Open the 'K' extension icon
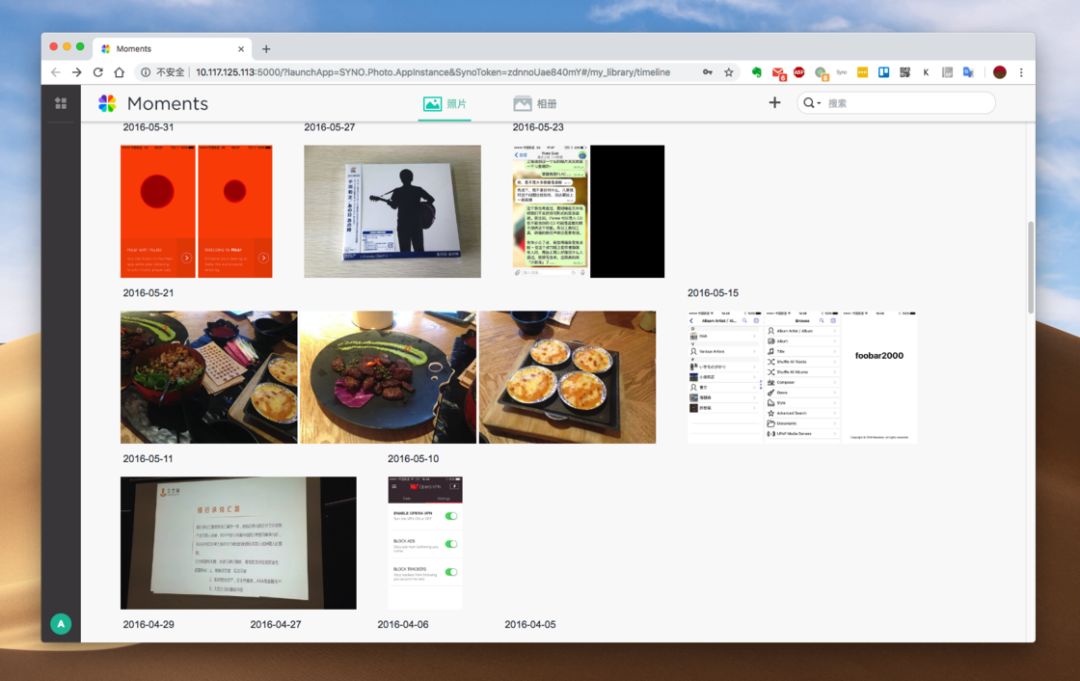 (x=926, y=72)
